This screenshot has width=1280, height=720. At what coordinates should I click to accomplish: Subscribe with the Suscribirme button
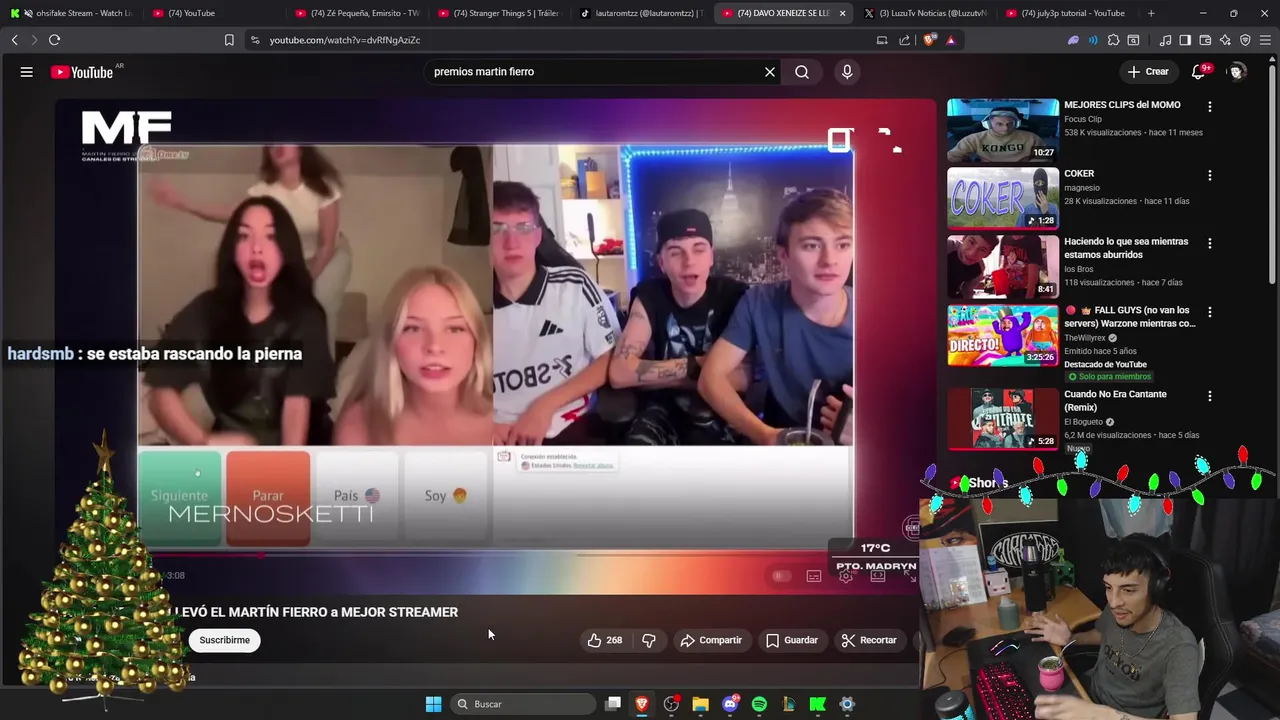[225, 640]
